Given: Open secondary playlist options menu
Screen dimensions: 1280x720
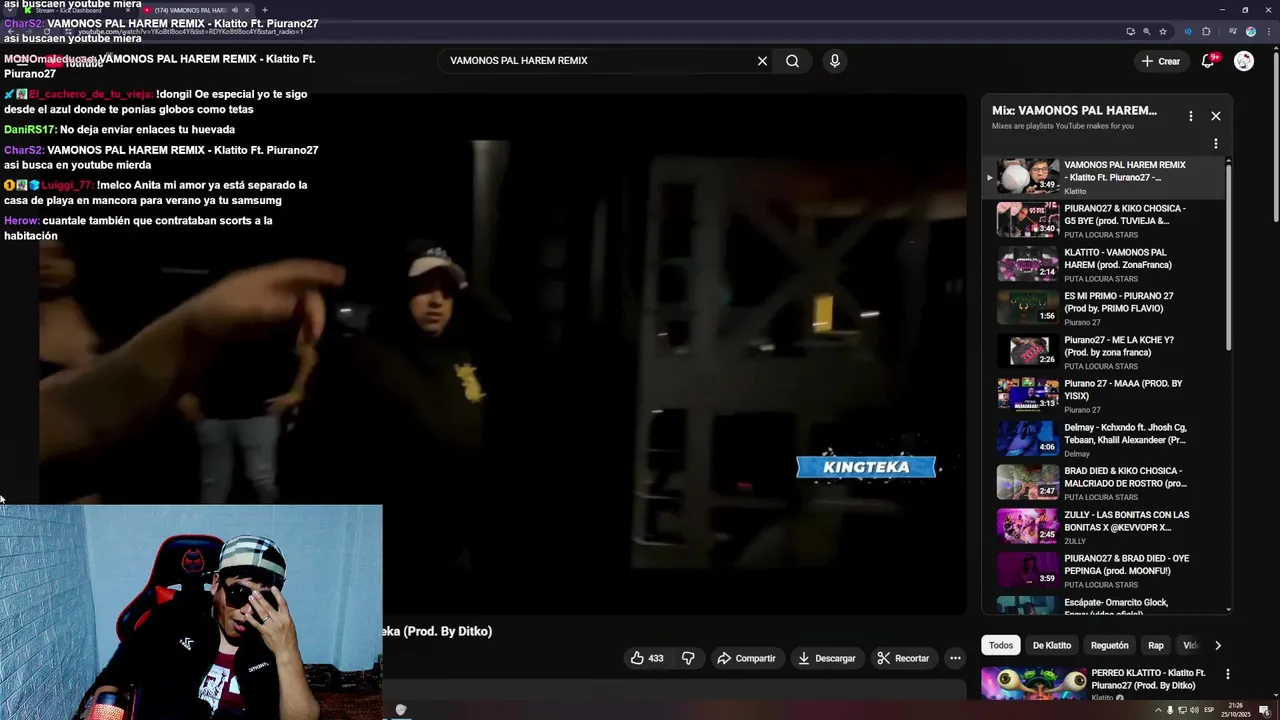Looking at the screenshot, I should coord(1216,144).
